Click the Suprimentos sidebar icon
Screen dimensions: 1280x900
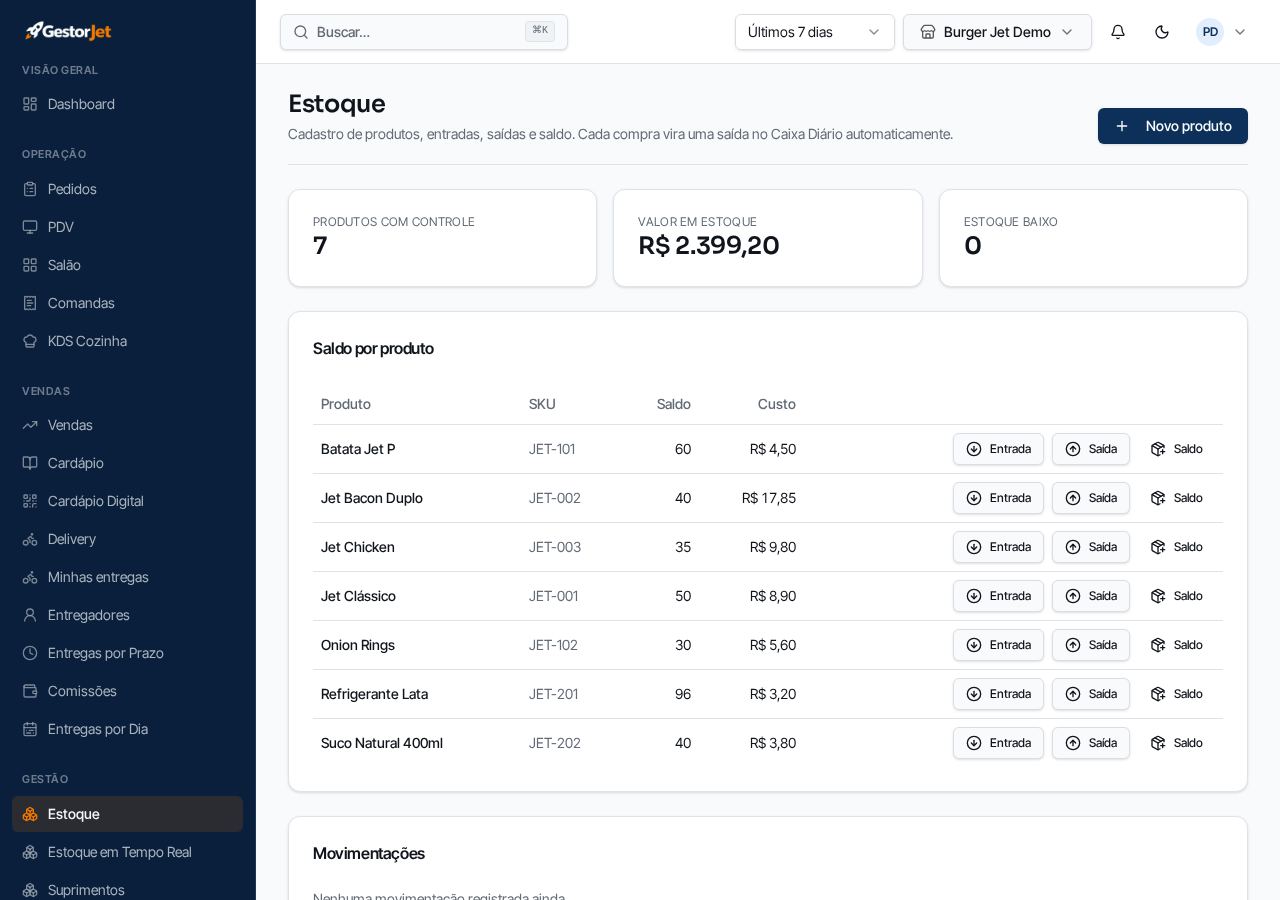coord(30,890)
